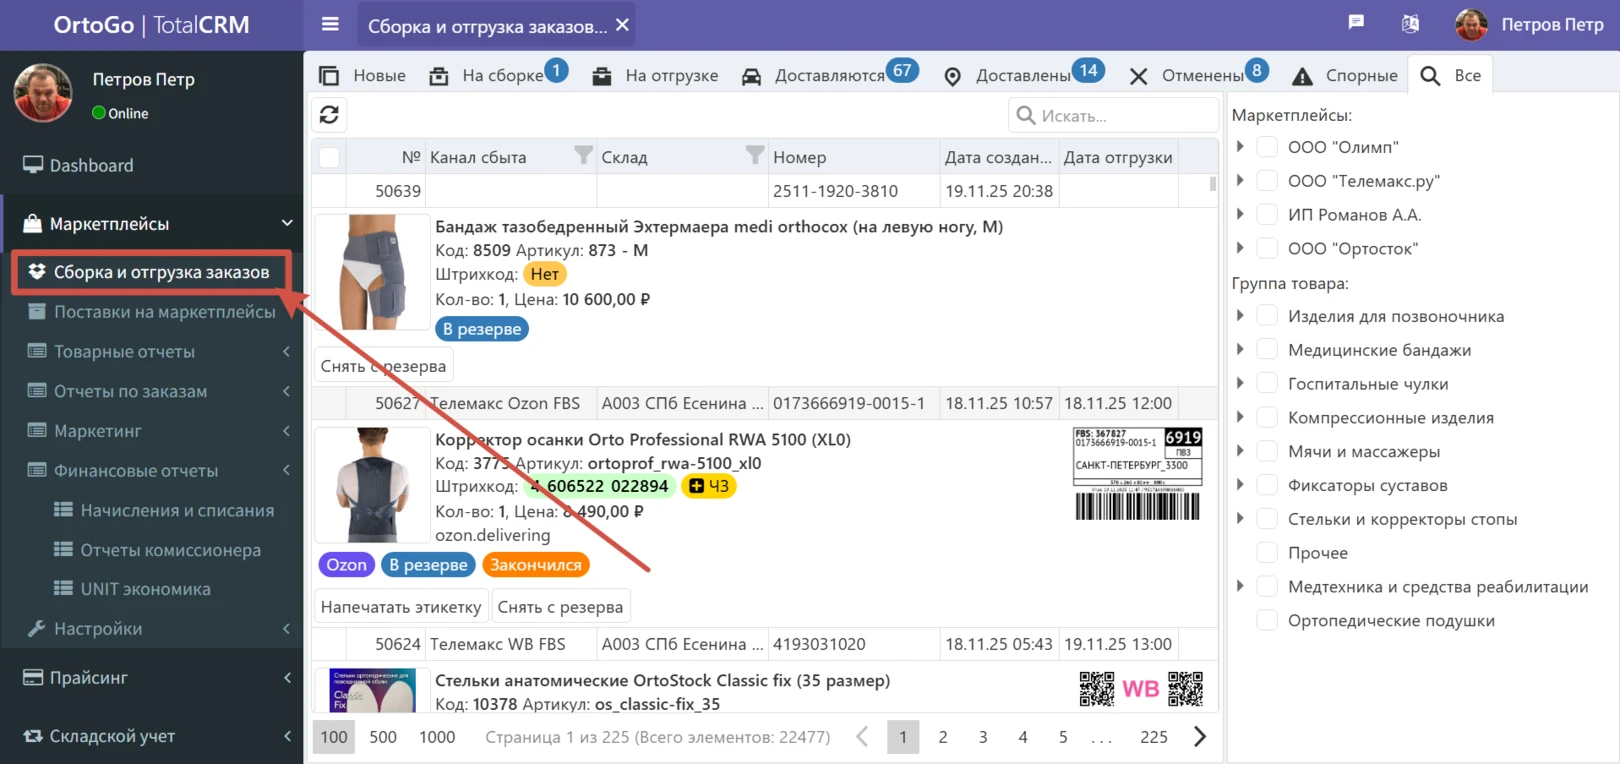Screen dimensions: 1620x764
Task: Select 500 items per page
Action: pos(383,737)
